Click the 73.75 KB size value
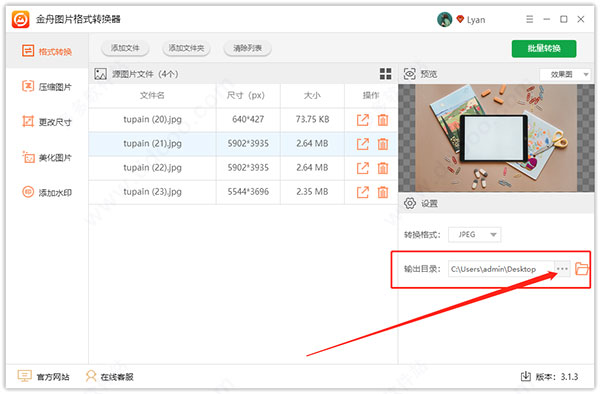This screenshot has height=394, width=600. pyautogui.click(x=312, y=119)
